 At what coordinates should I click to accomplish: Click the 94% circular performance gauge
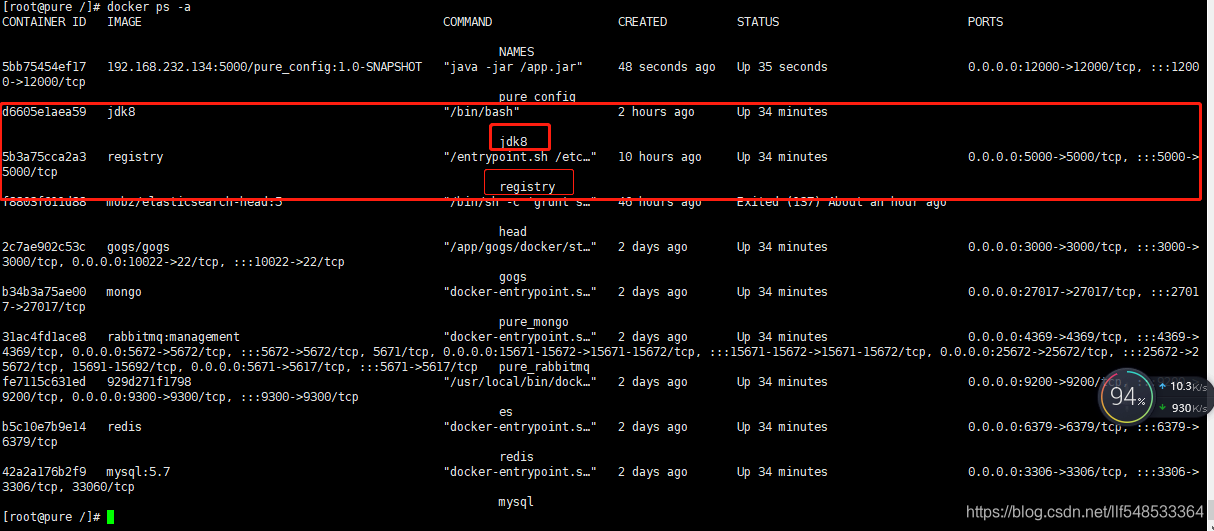(1125, 398)
